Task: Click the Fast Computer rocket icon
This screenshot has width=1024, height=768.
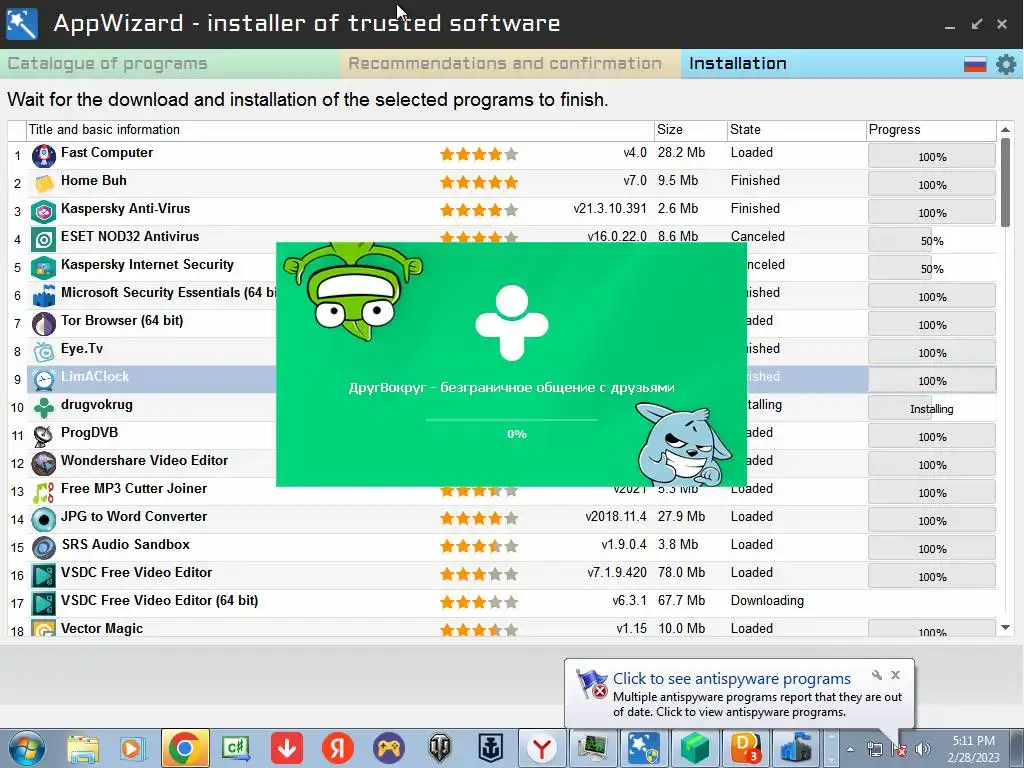Action: pyautogui.click(x=44, y=156)
